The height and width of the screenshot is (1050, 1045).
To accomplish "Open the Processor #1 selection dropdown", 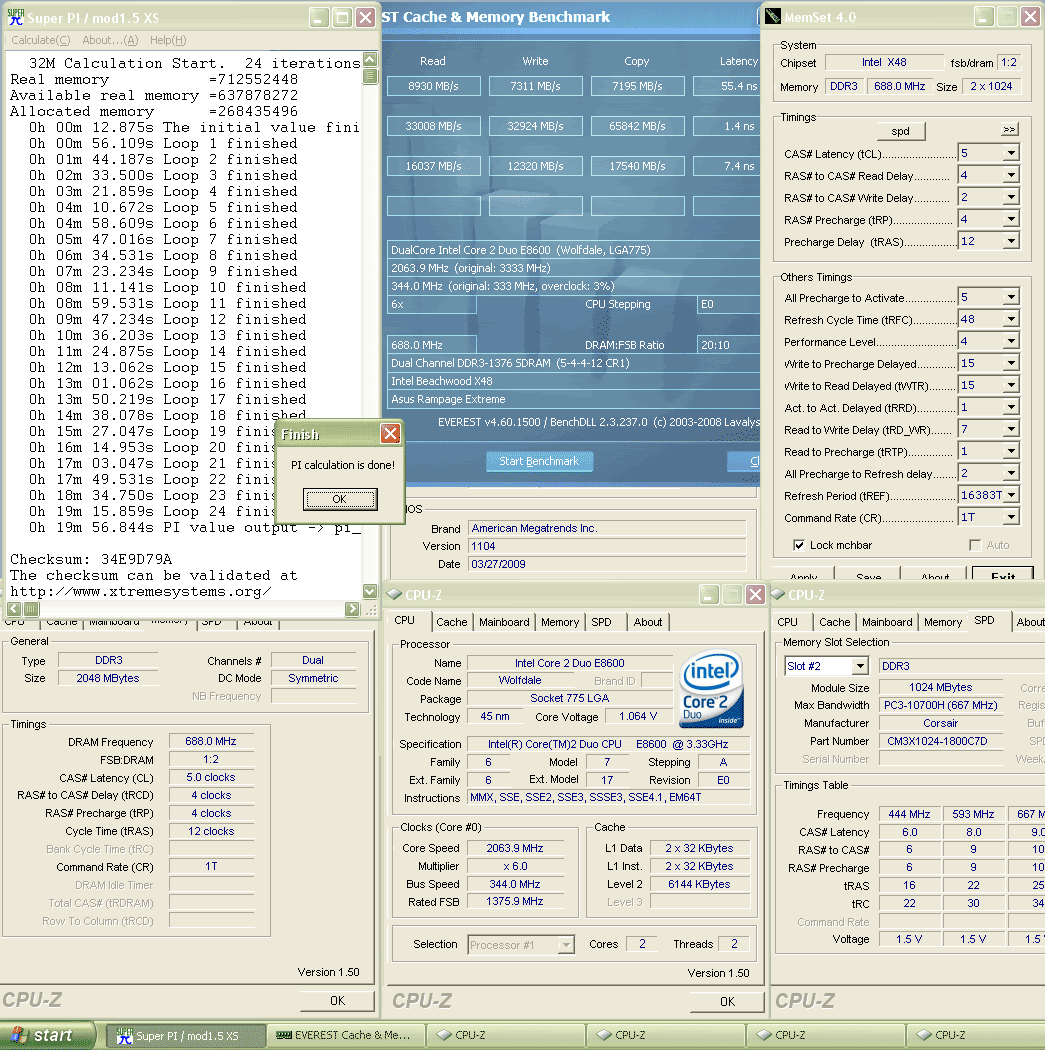I will tap(566, 945).
